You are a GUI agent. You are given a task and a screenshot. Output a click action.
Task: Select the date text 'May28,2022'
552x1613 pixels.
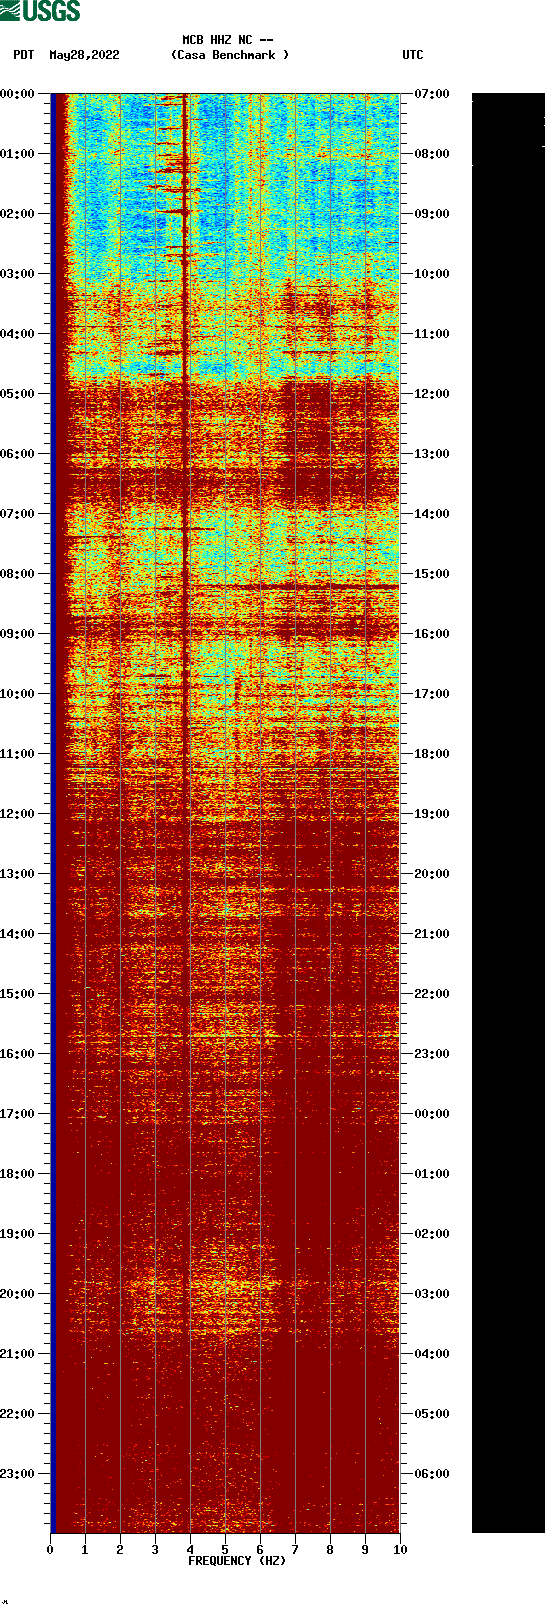coord(84,55)
